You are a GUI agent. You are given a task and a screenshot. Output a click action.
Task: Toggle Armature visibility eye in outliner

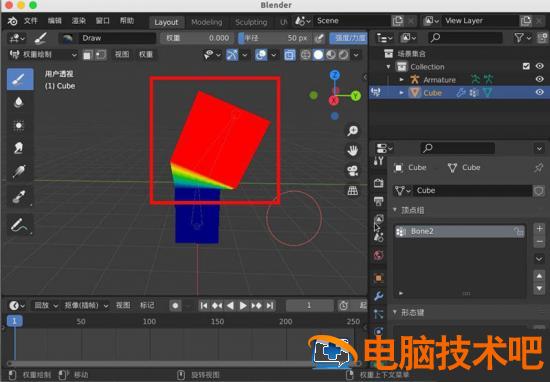tap(539, 79)
